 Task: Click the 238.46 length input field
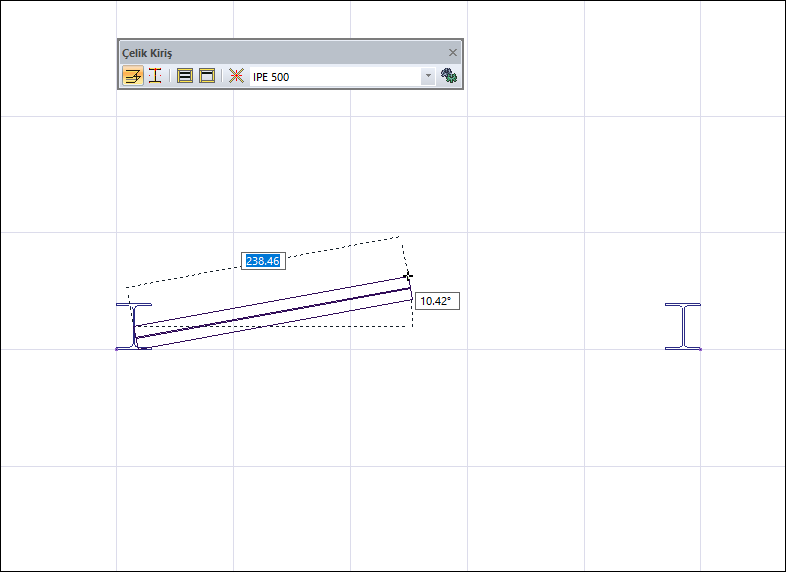[262, 261]
